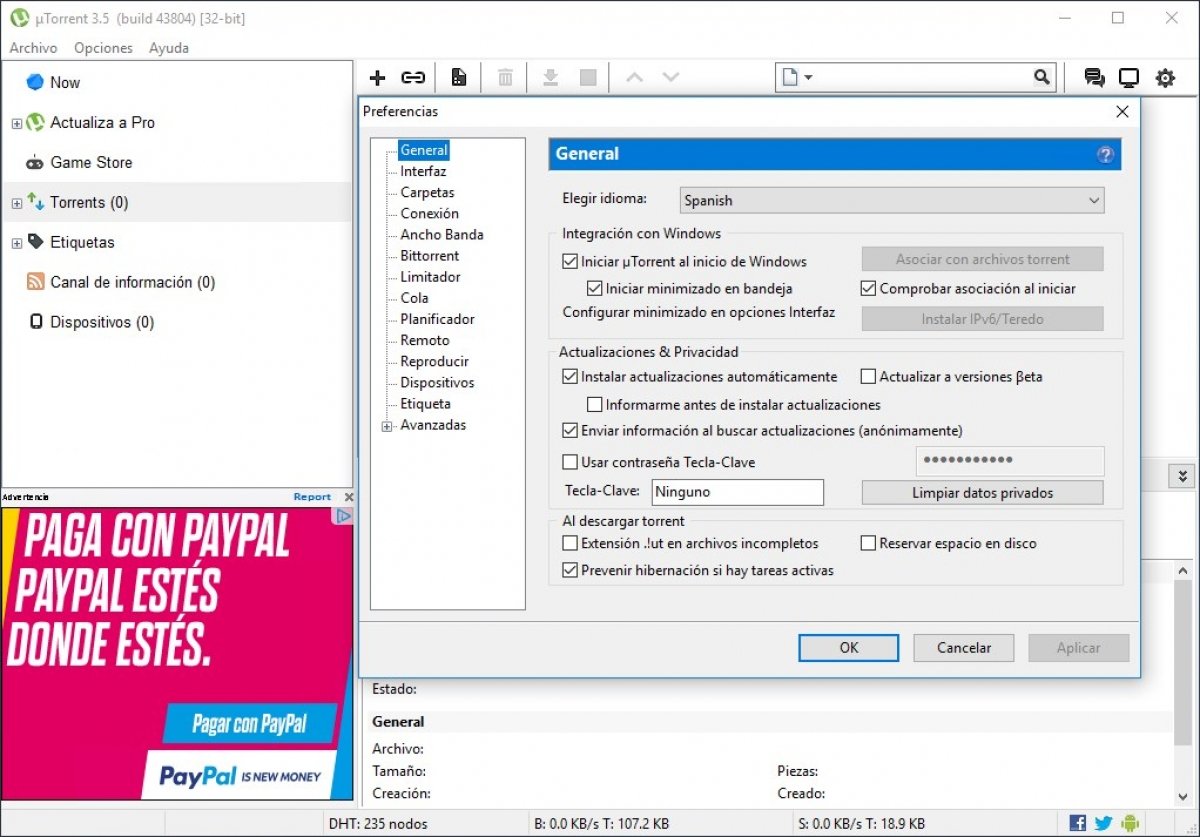Screen dimensions: 1200x837
Task: Click Add Torrent from URL link icon
Action: [413, 78]
